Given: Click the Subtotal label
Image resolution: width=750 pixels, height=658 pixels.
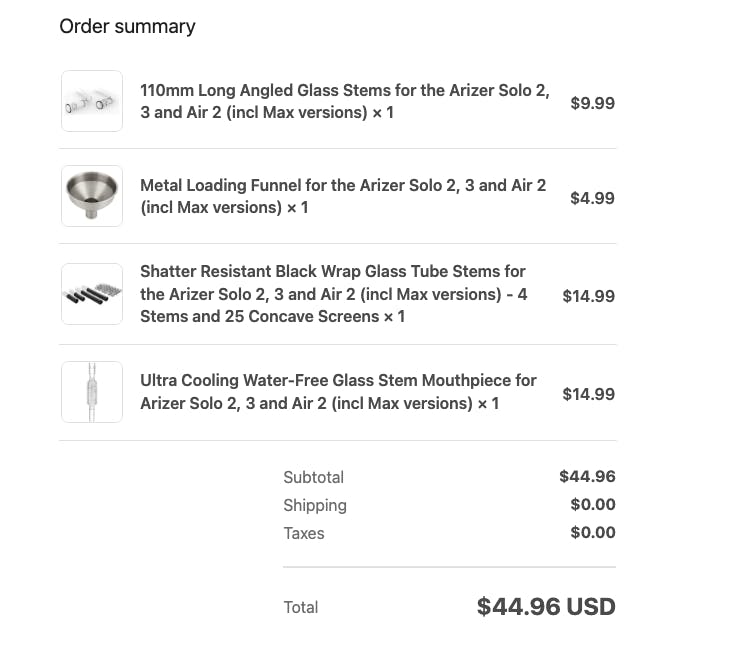Looking at the screenshot, I should pos(313,477).
